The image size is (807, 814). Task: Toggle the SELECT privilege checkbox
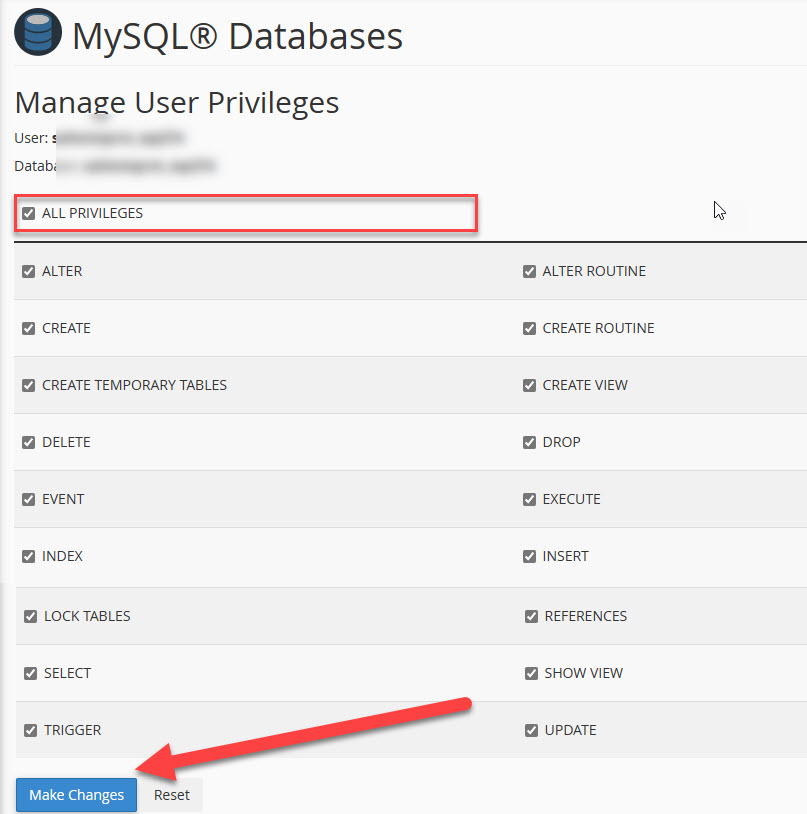click(x=31, y=673)
